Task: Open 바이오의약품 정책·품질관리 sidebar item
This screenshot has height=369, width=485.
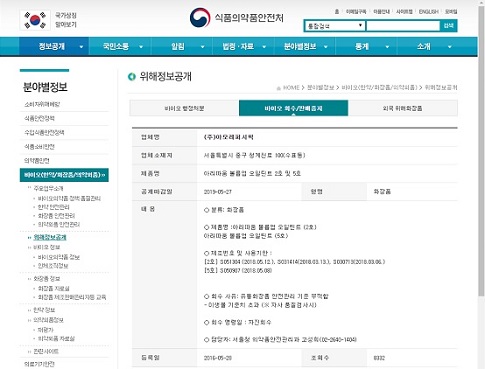Action: coord(69,198)
